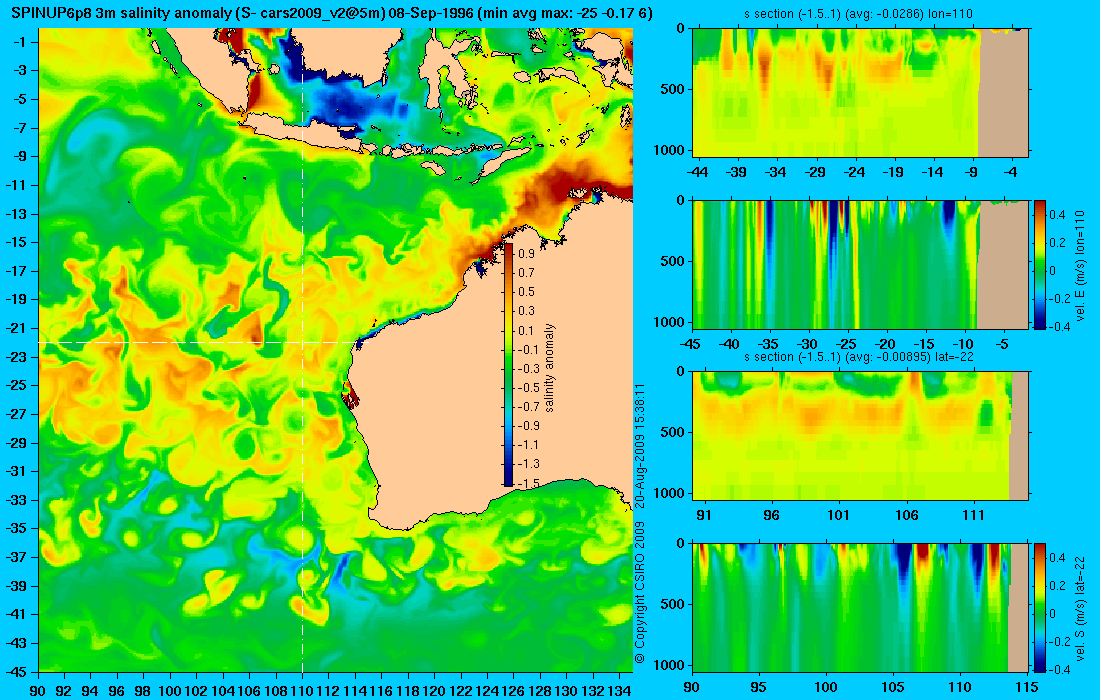Click the -5 label under vel. E panel
Image resolution: width=1100 pixels, height=700 pixels.
point(1002,344)
